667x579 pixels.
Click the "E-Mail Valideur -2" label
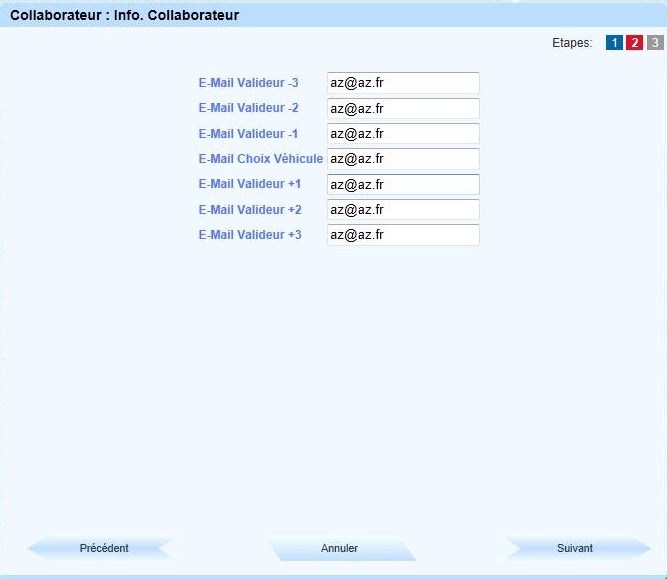pos(248,108)
